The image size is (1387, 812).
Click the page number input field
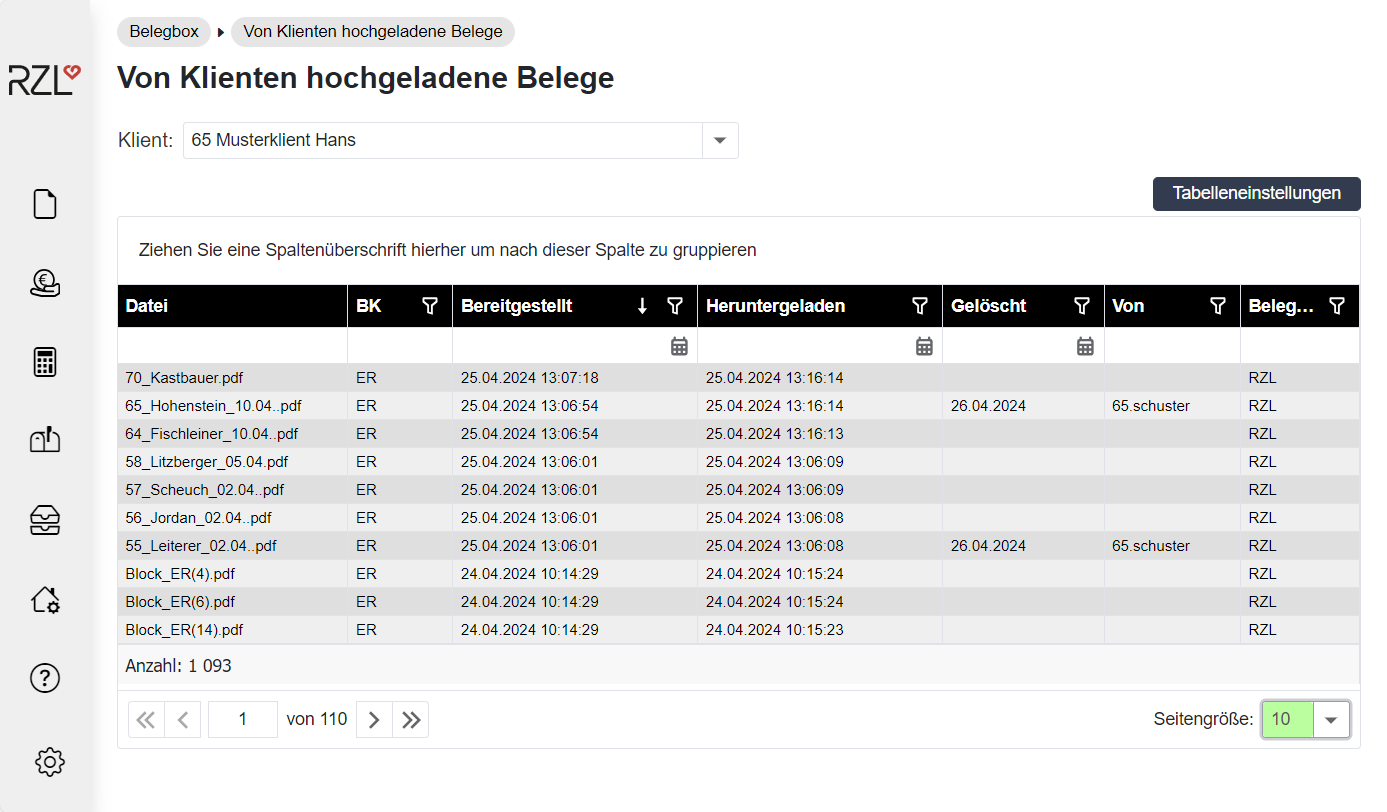[243, 720]
